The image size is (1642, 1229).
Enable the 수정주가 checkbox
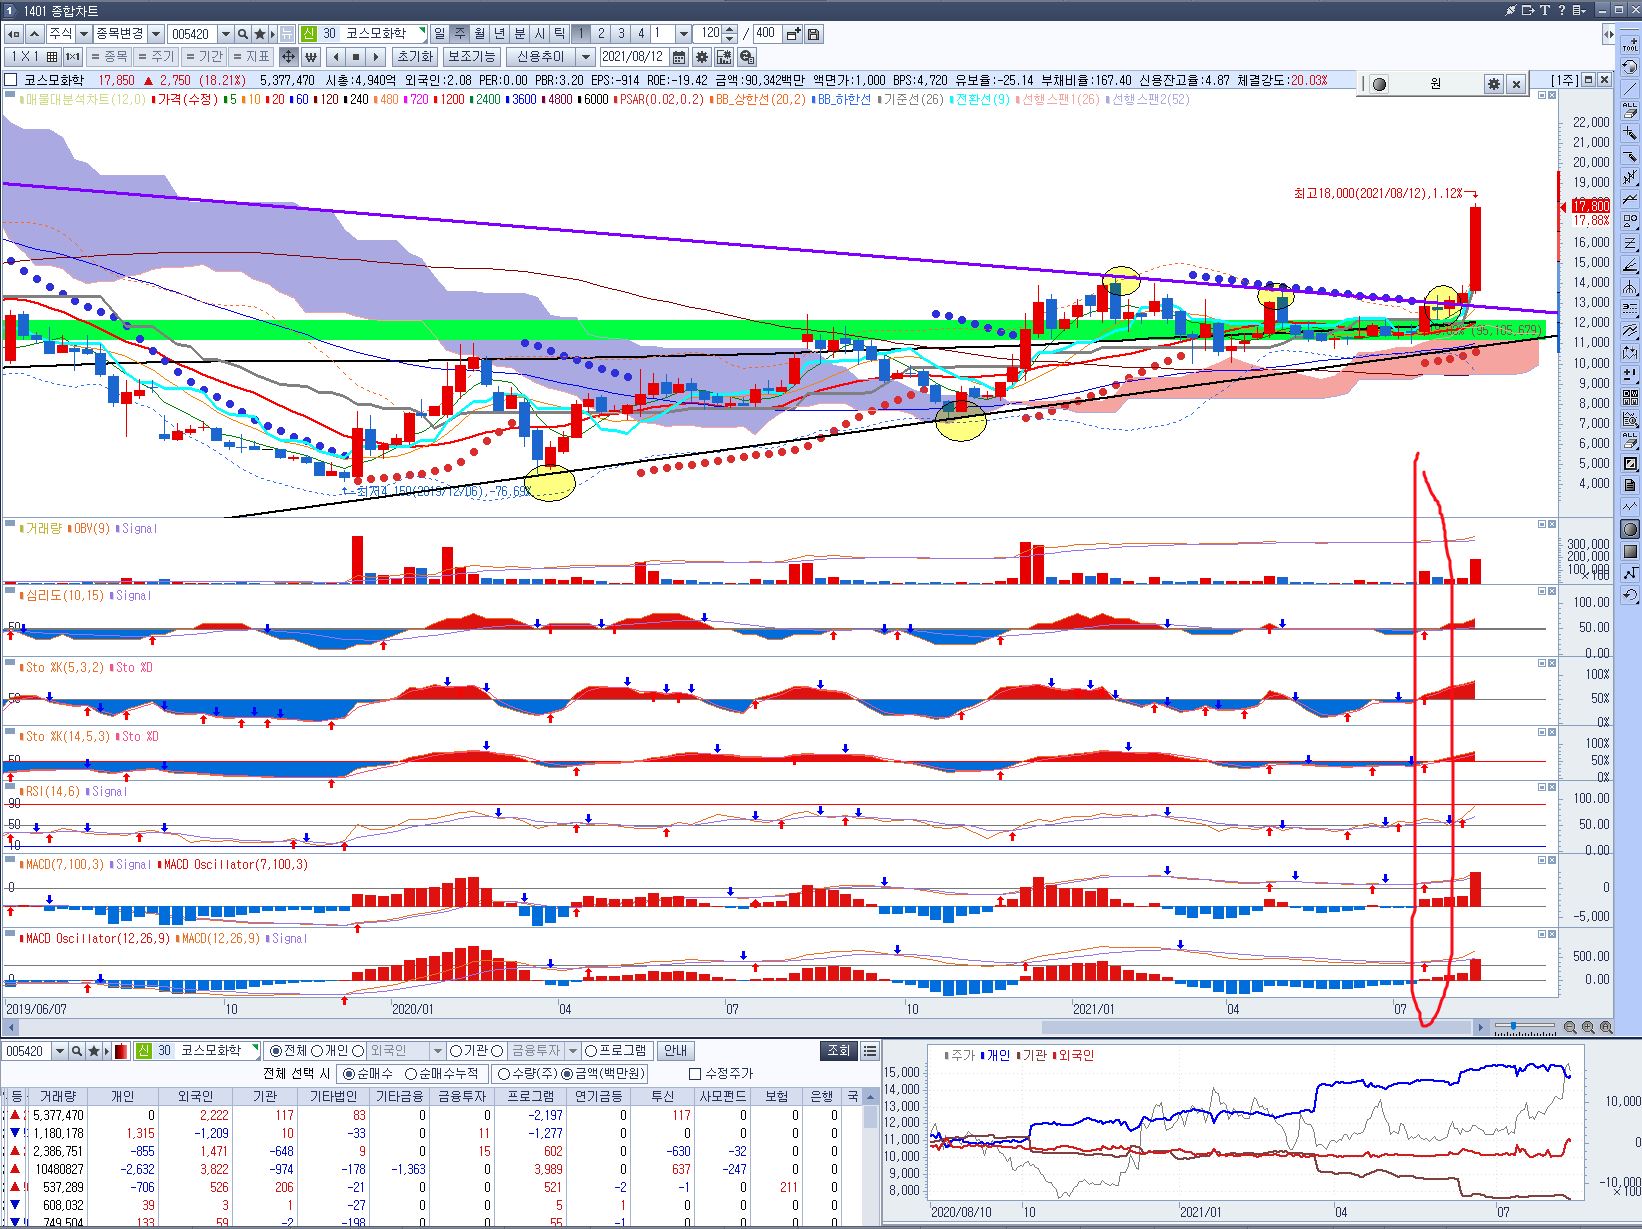pyautogui.click(x=695, y=1074)
